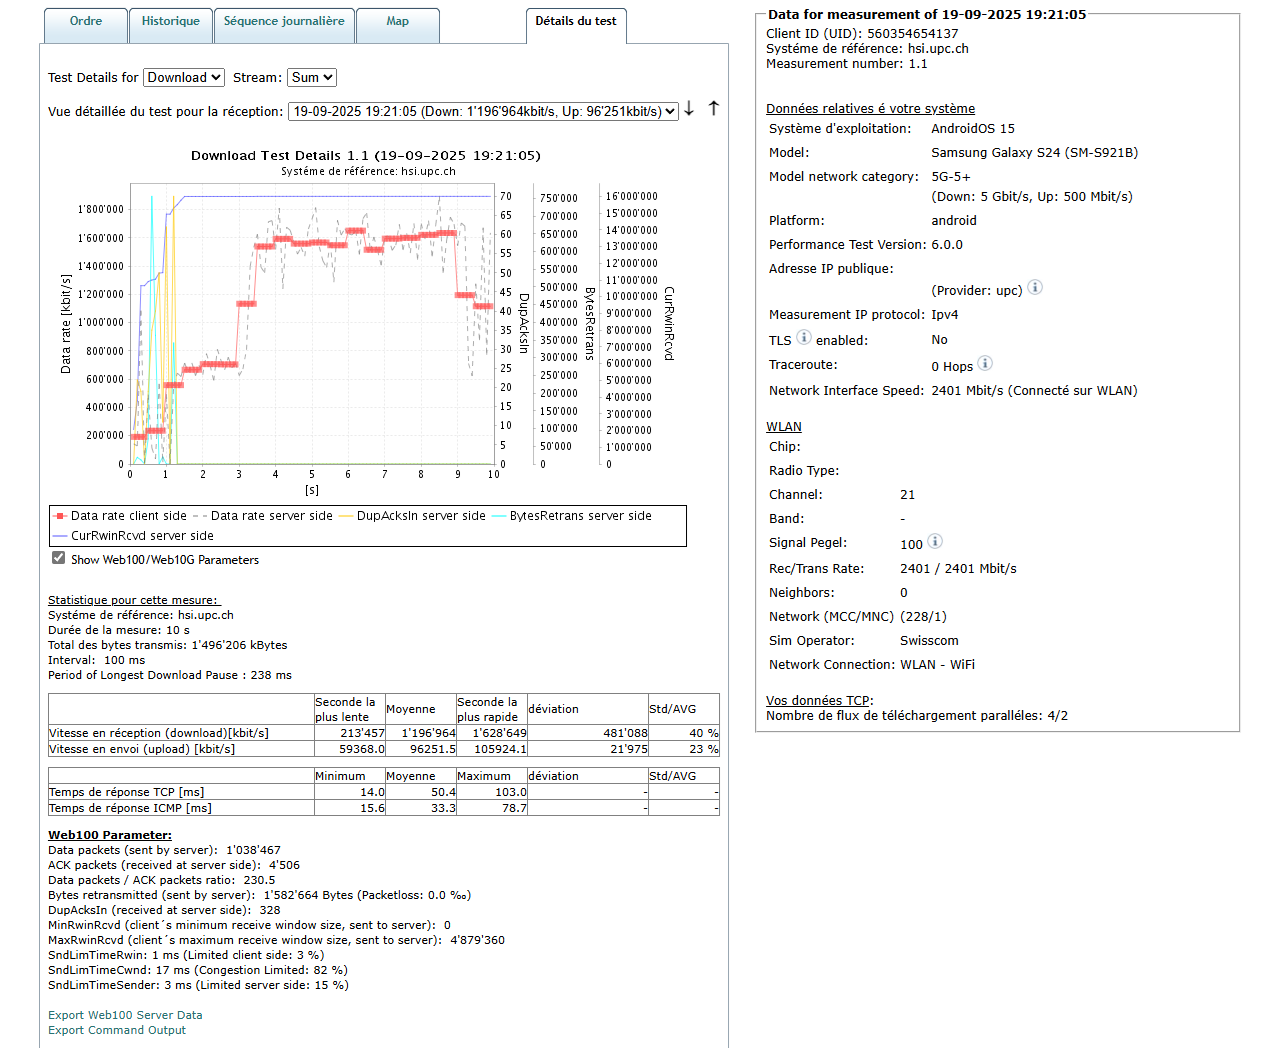
Task: Open Signal Pegel info icon
Action: [935, 542]
